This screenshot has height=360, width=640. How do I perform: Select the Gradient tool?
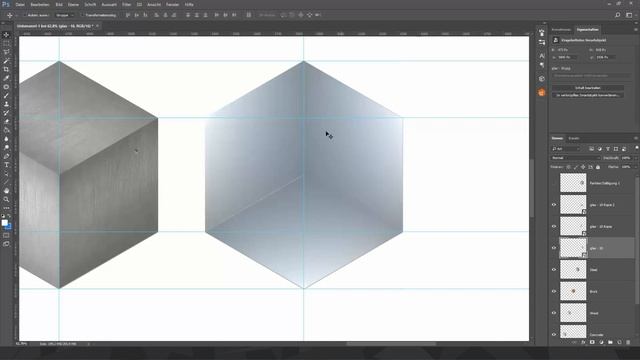click(x=6, y=130)
